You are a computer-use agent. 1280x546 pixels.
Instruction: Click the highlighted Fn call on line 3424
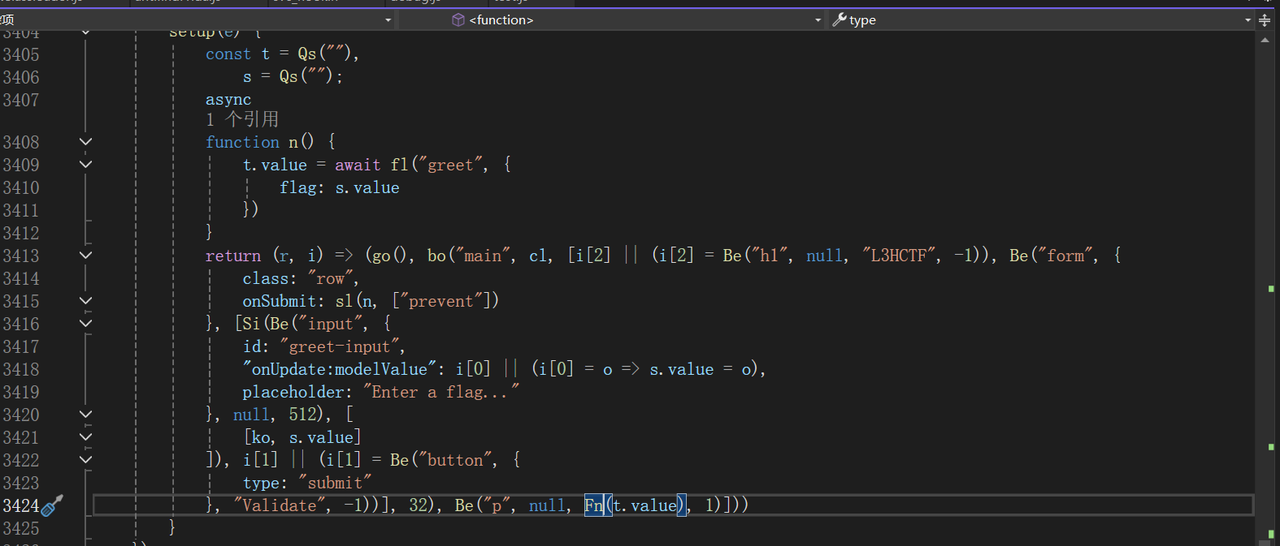(x=594, y=506)
